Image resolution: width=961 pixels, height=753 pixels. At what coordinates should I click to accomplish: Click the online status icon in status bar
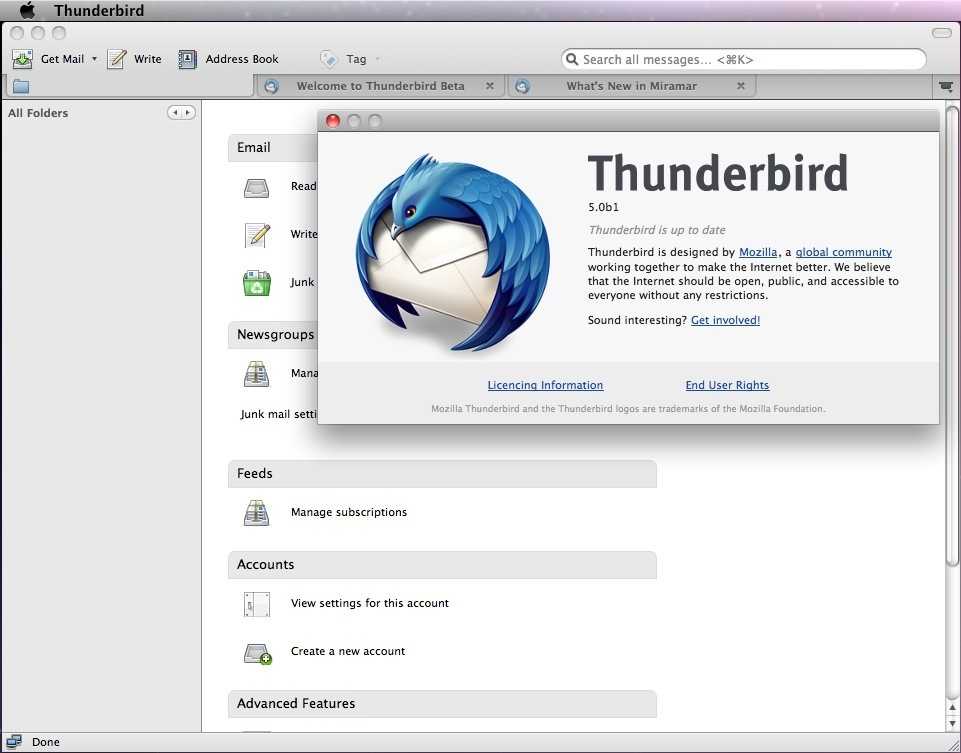14,742
